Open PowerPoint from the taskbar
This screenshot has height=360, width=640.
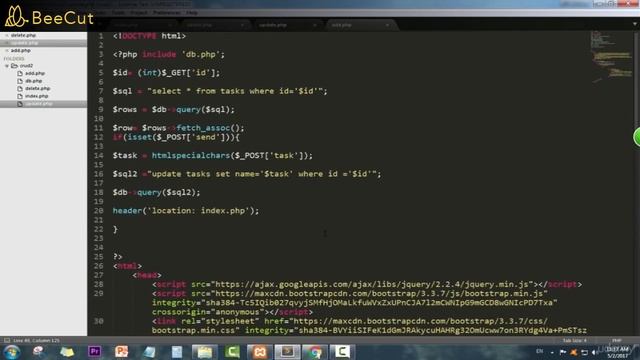[x=122, y=351]
